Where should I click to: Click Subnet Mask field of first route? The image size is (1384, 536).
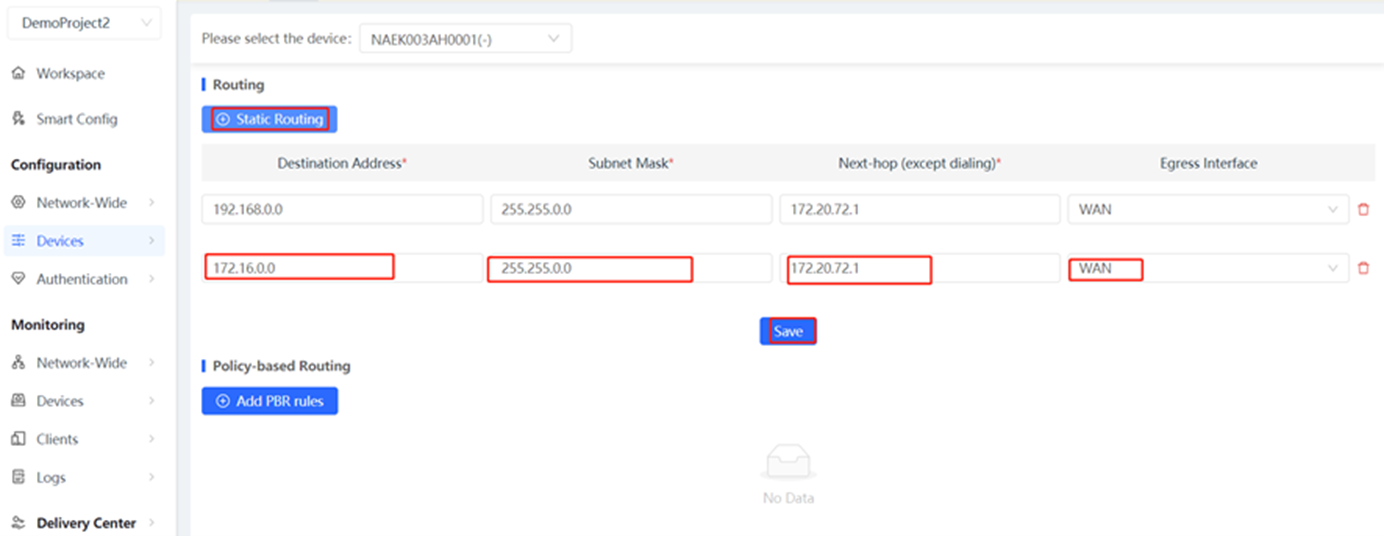pos(630,209)
